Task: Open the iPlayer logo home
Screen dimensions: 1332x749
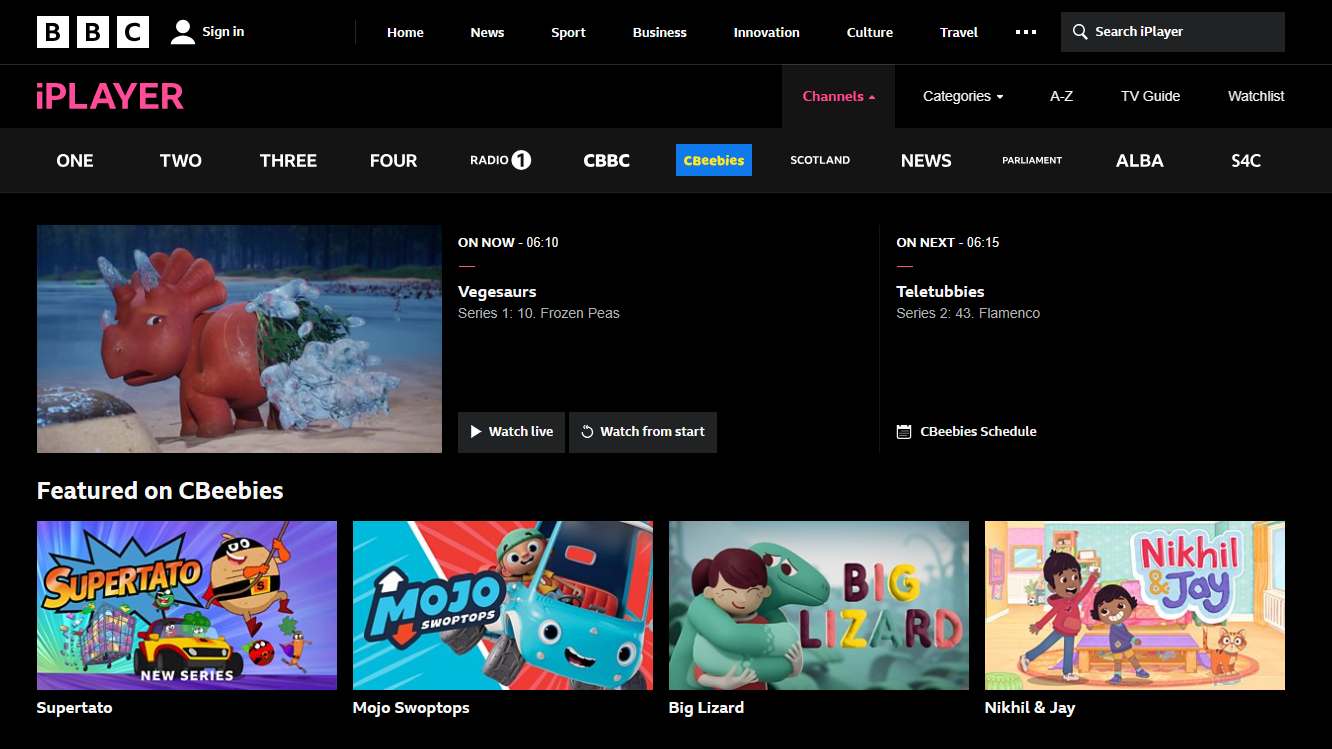Action: 110,96
